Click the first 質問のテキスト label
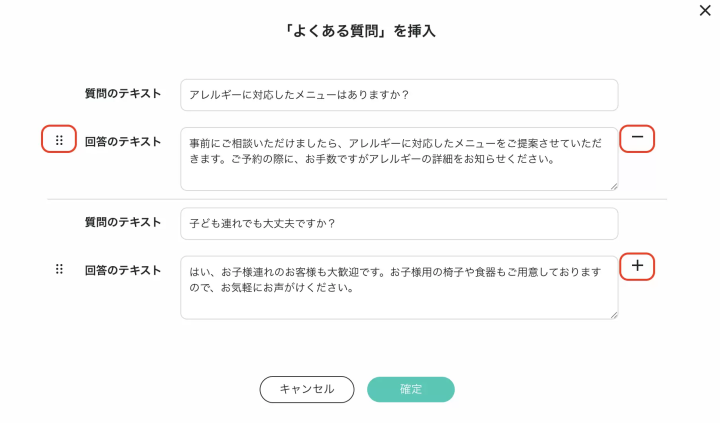Screen dimensions: 720x423 [x=122, y=94]
